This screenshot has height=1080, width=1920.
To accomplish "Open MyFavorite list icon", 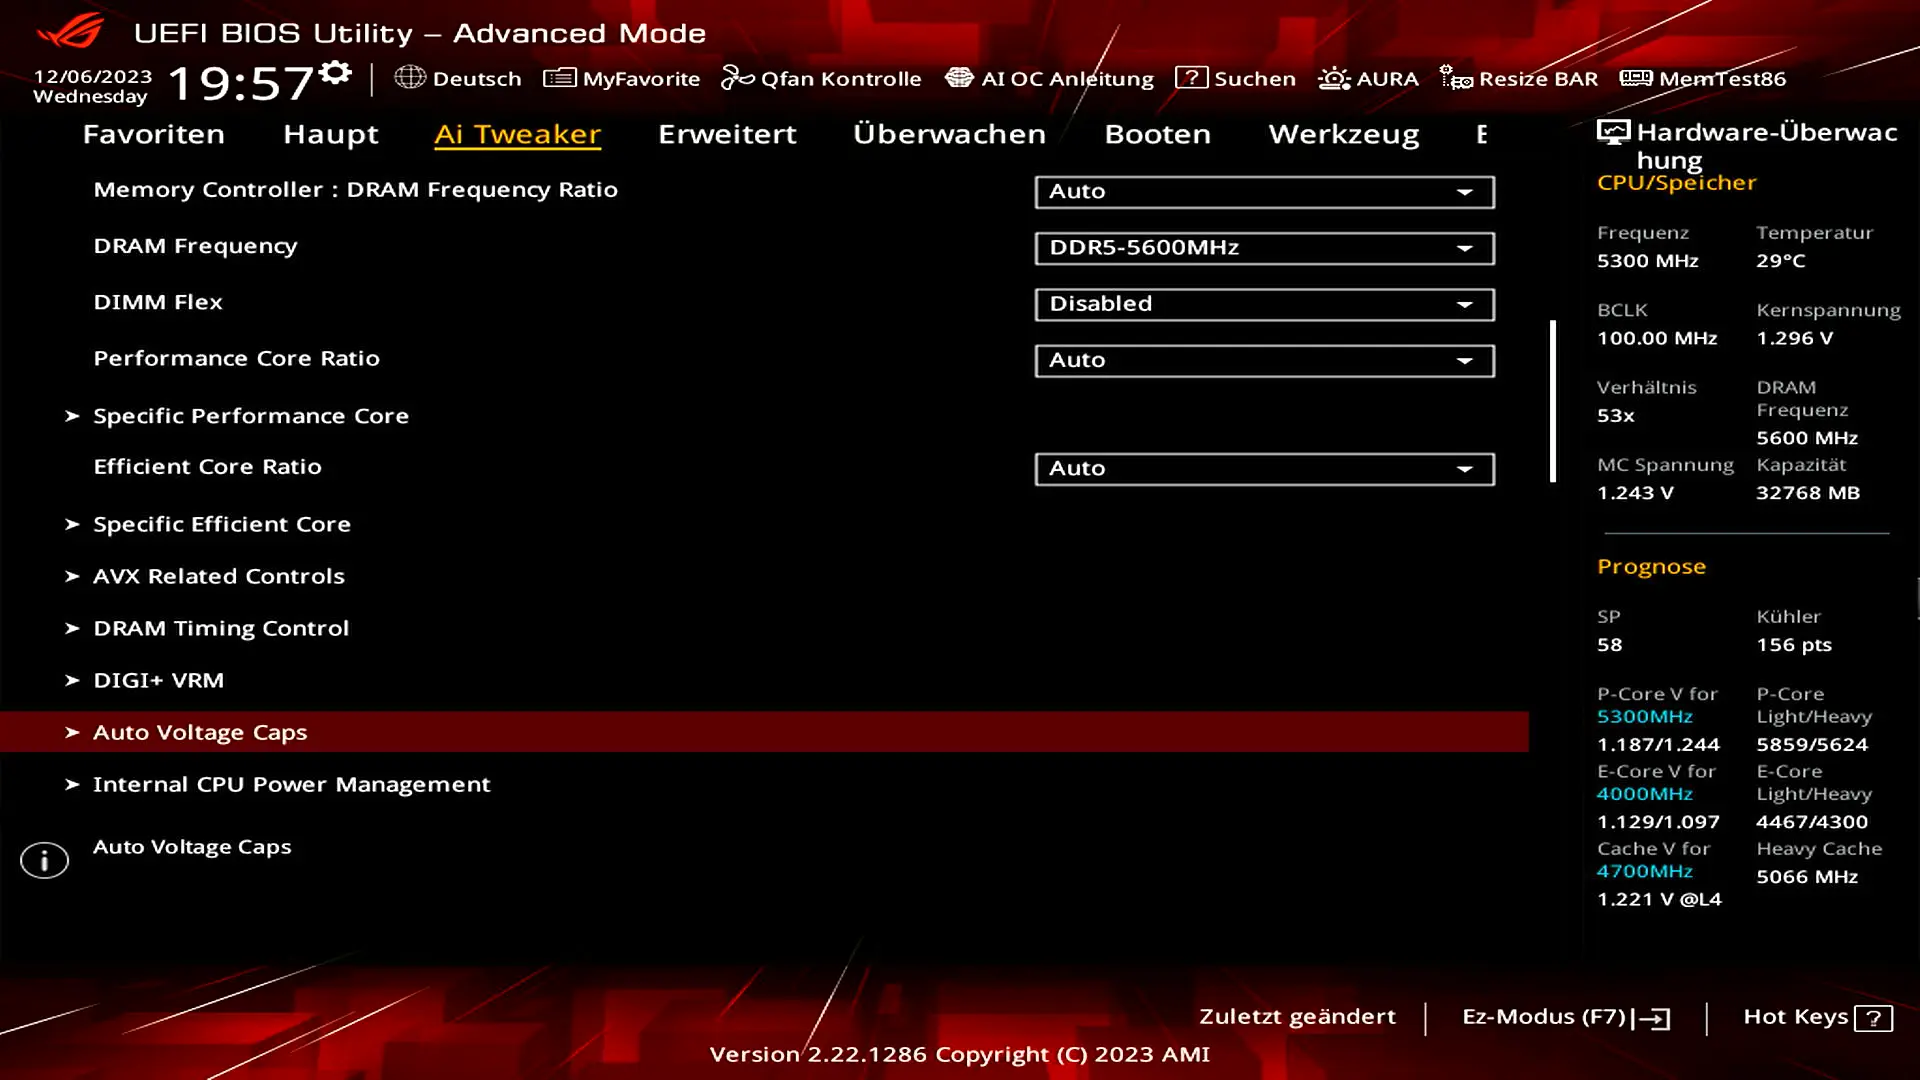I will [x=559, y=78].
